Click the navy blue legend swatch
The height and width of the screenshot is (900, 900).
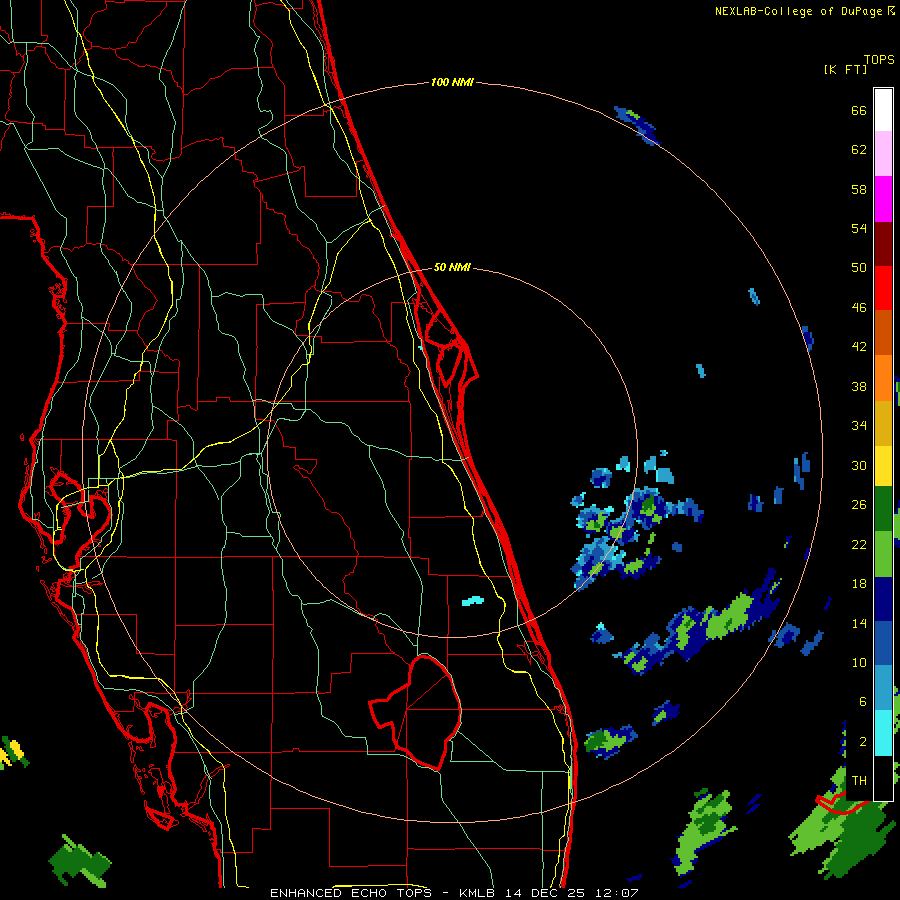pyautogui.click(x=883, y=599)
